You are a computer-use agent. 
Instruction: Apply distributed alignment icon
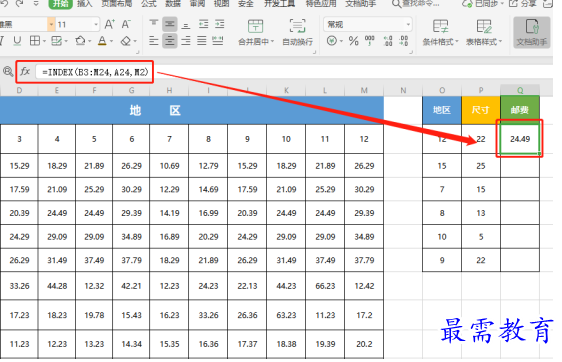tap(218, 41)
